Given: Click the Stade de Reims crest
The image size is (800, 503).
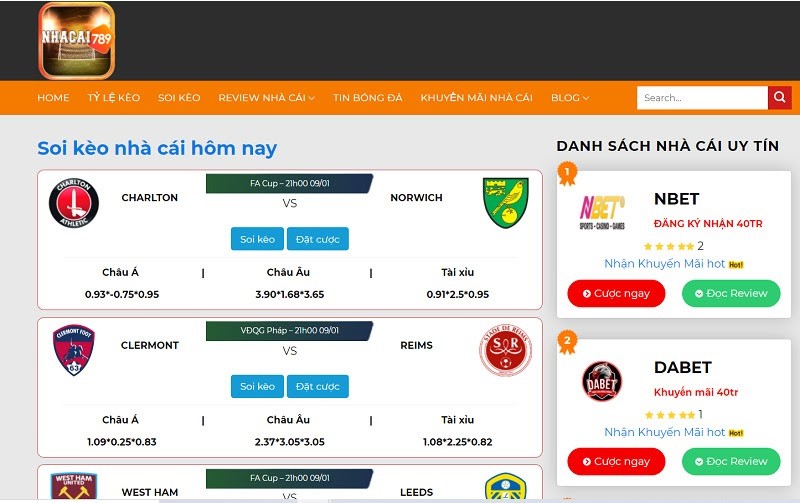Looking at the screenshot, I should pyautogui.click(x=505, y=350).
